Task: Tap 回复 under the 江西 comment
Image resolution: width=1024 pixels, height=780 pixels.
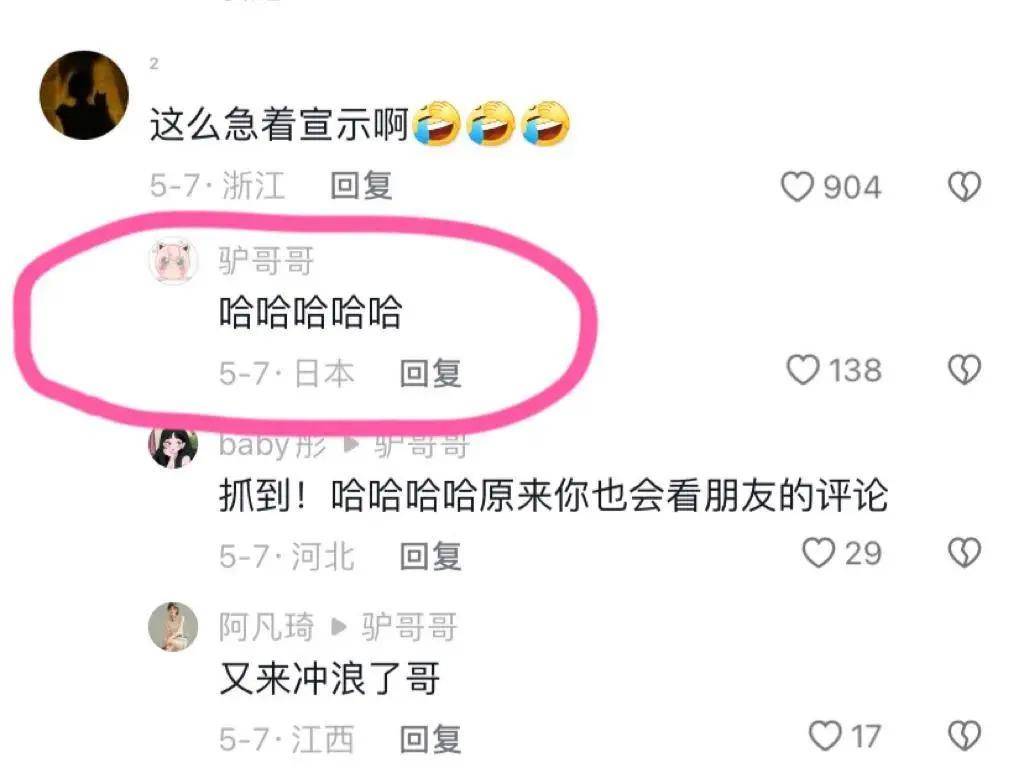Action: (430, 739)
